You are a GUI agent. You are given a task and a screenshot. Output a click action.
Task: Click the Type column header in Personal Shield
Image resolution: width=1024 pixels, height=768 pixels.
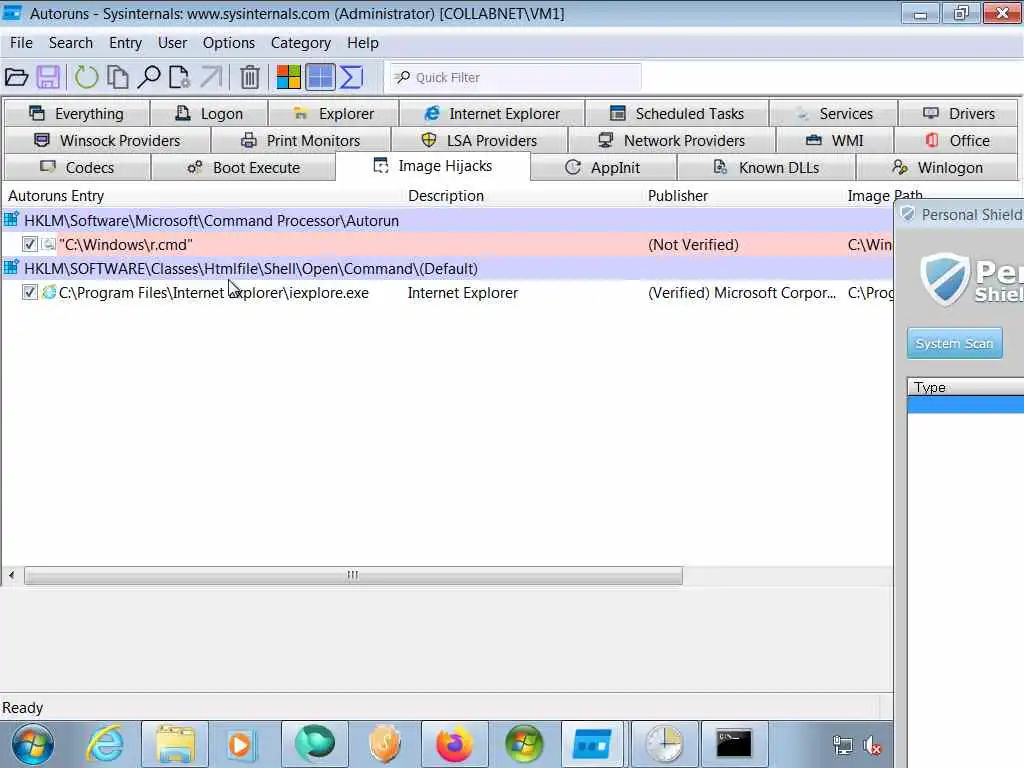pyautogui.click(x=965, y=387)
